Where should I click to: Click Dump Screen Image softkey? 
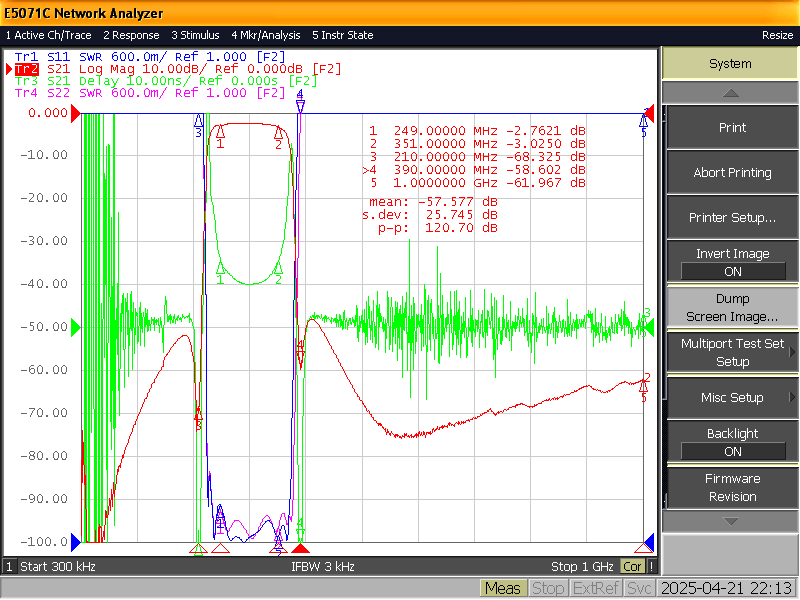[x=732, y=307]
